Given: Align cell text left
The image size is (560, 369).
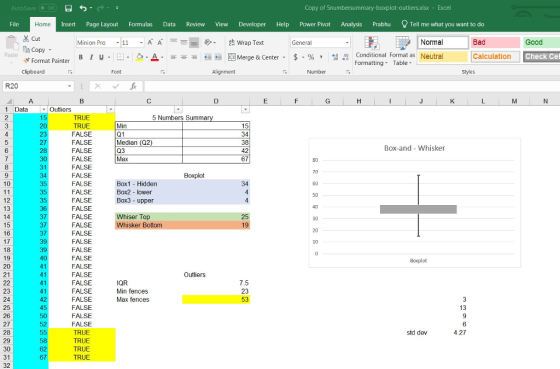Looking at the screenshot, I should click(x=174, y=57).
